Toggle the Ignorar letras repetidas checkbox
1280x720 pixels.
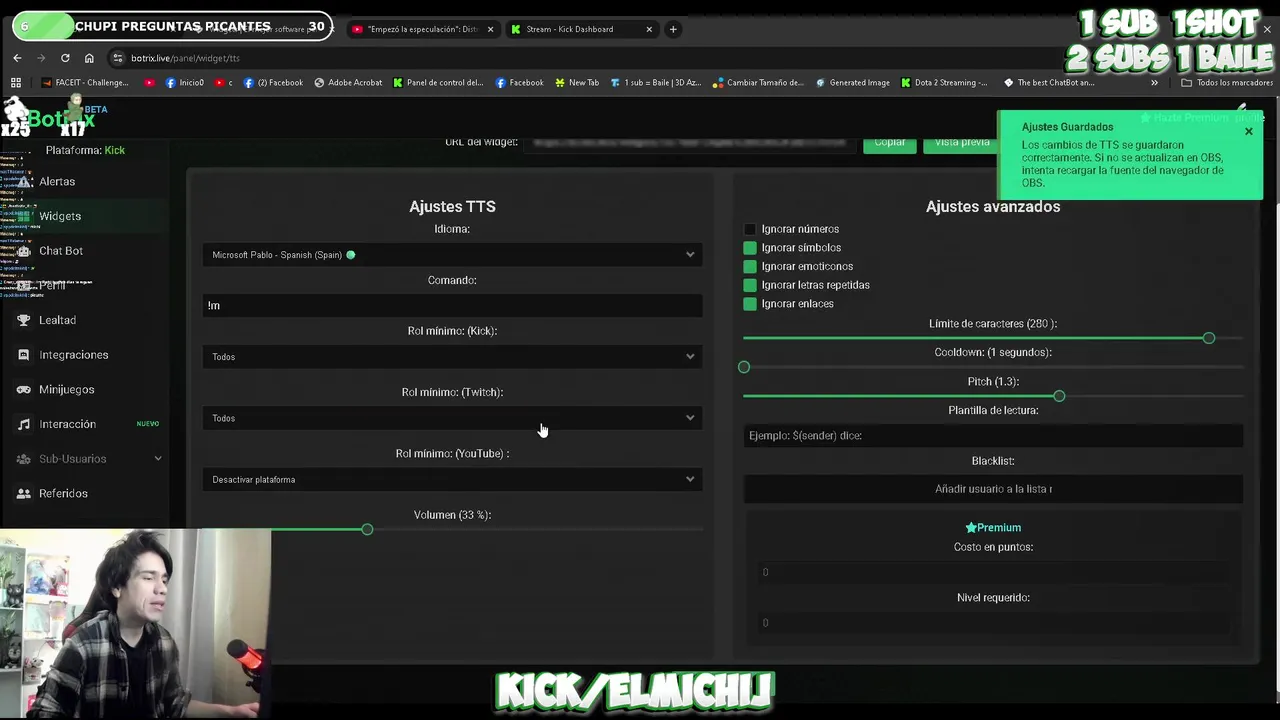[750, 285]
